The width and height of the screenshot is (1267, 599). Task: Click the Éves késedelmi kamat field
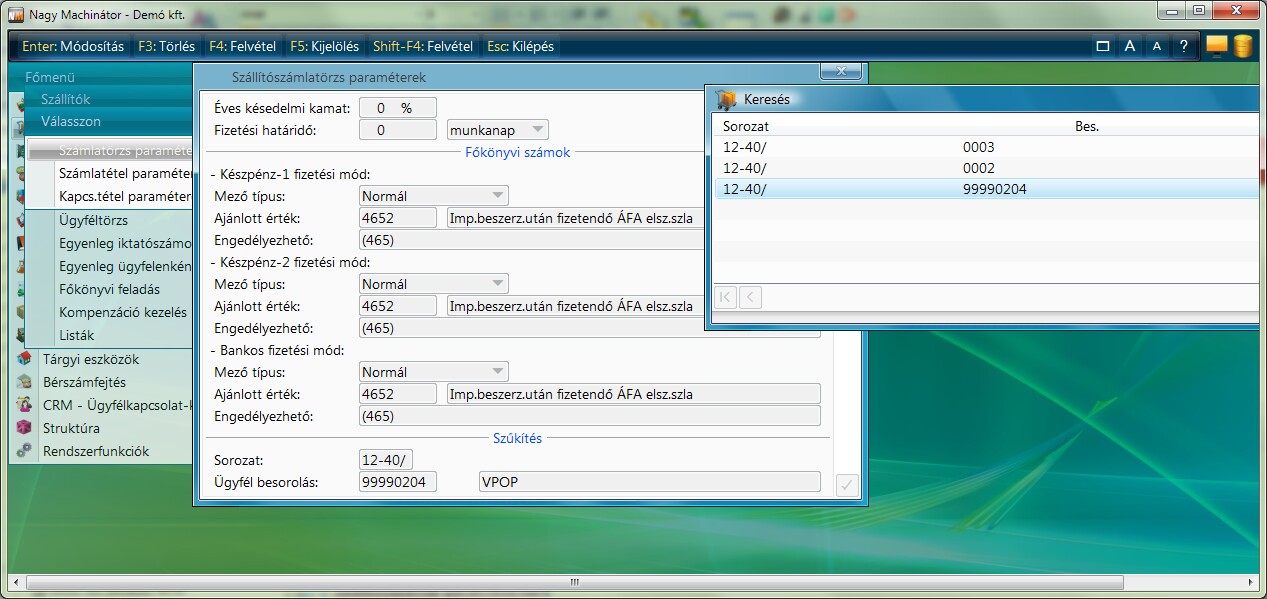(398, 108)
